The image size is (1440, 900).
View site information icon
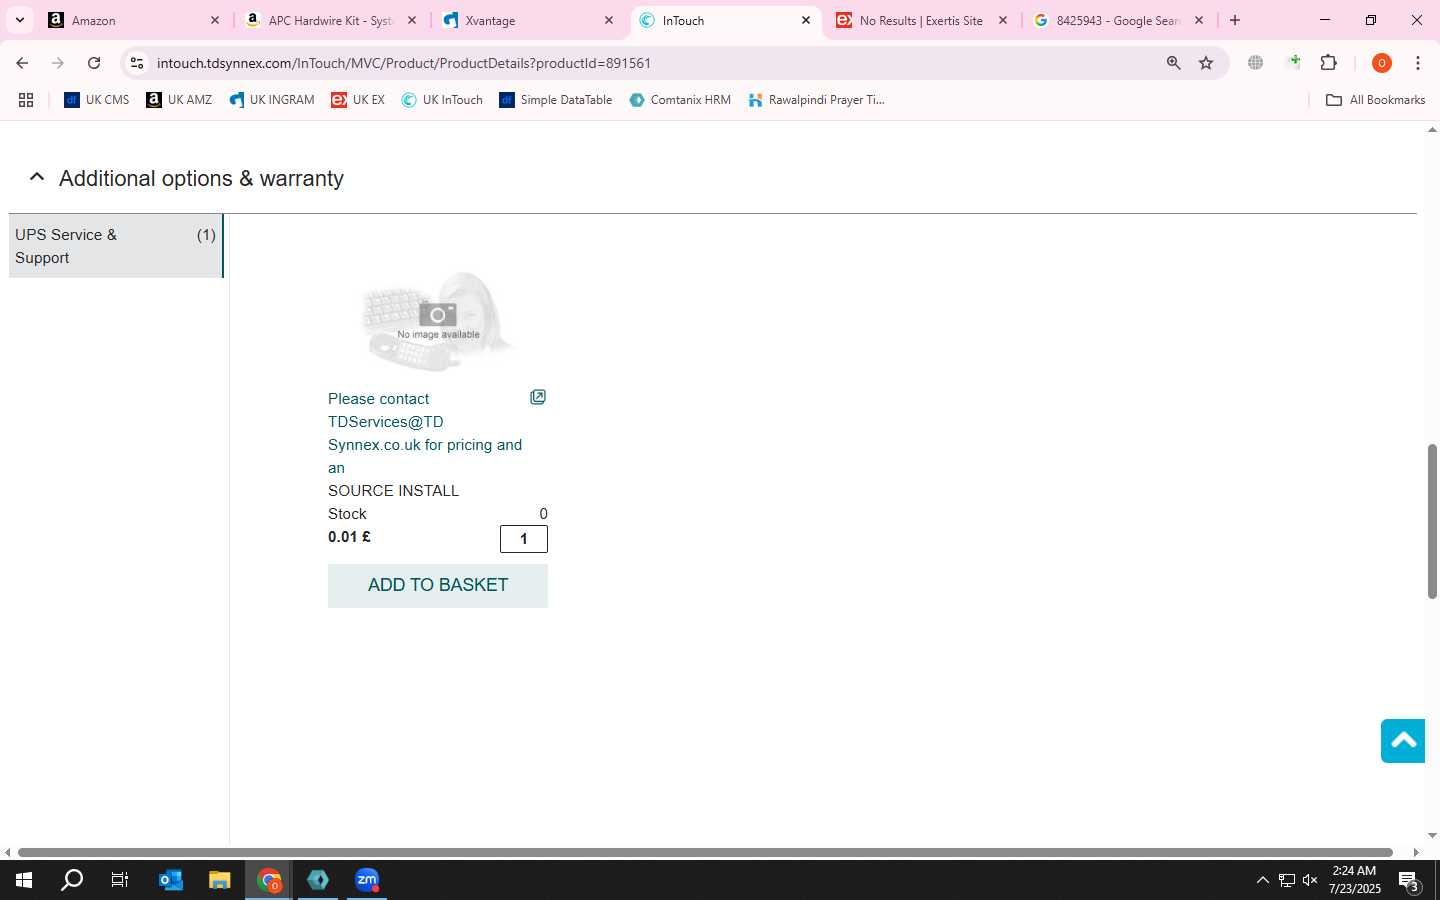(137, 63)
